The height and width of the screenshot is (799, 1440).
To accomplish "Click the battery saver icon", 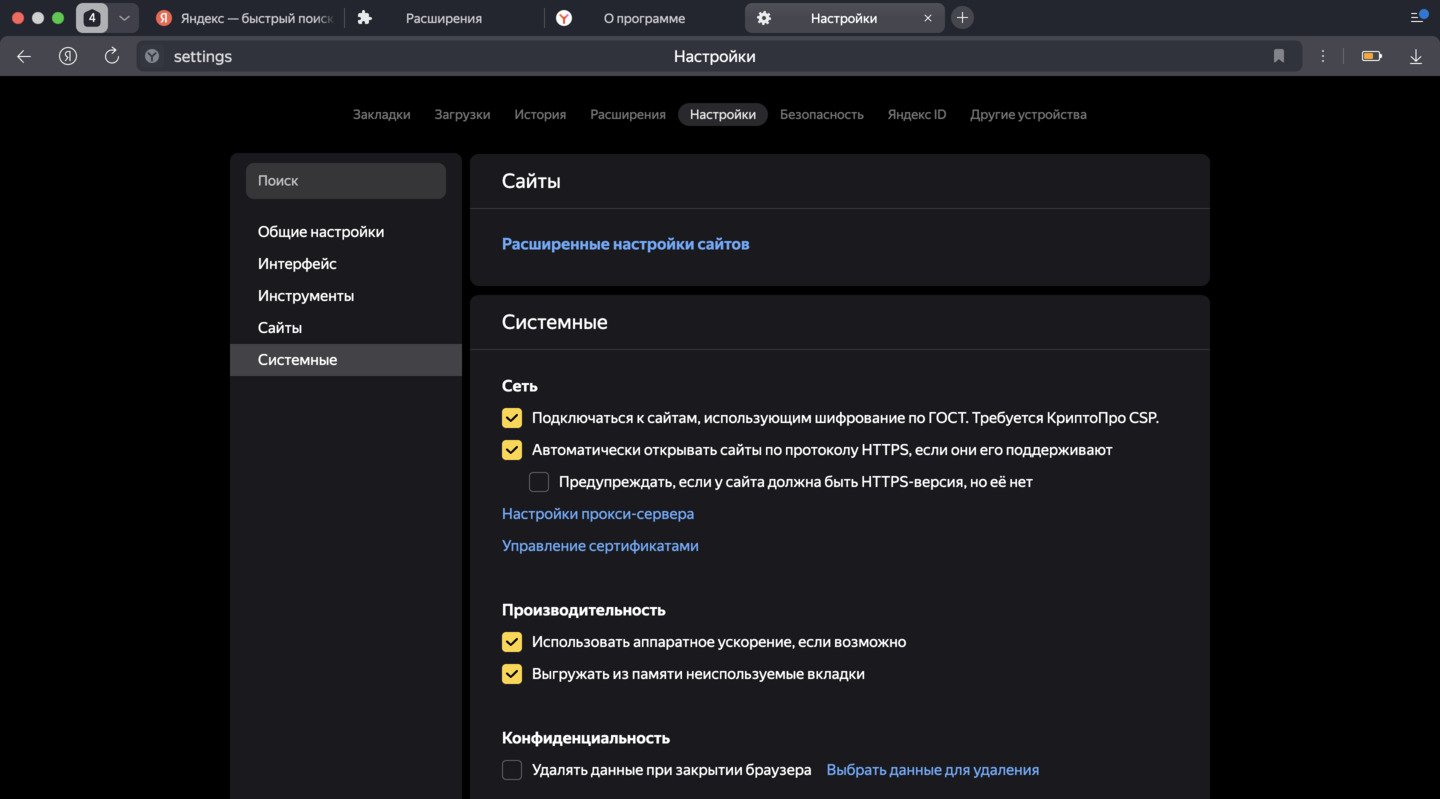I will coord(1372,56).
